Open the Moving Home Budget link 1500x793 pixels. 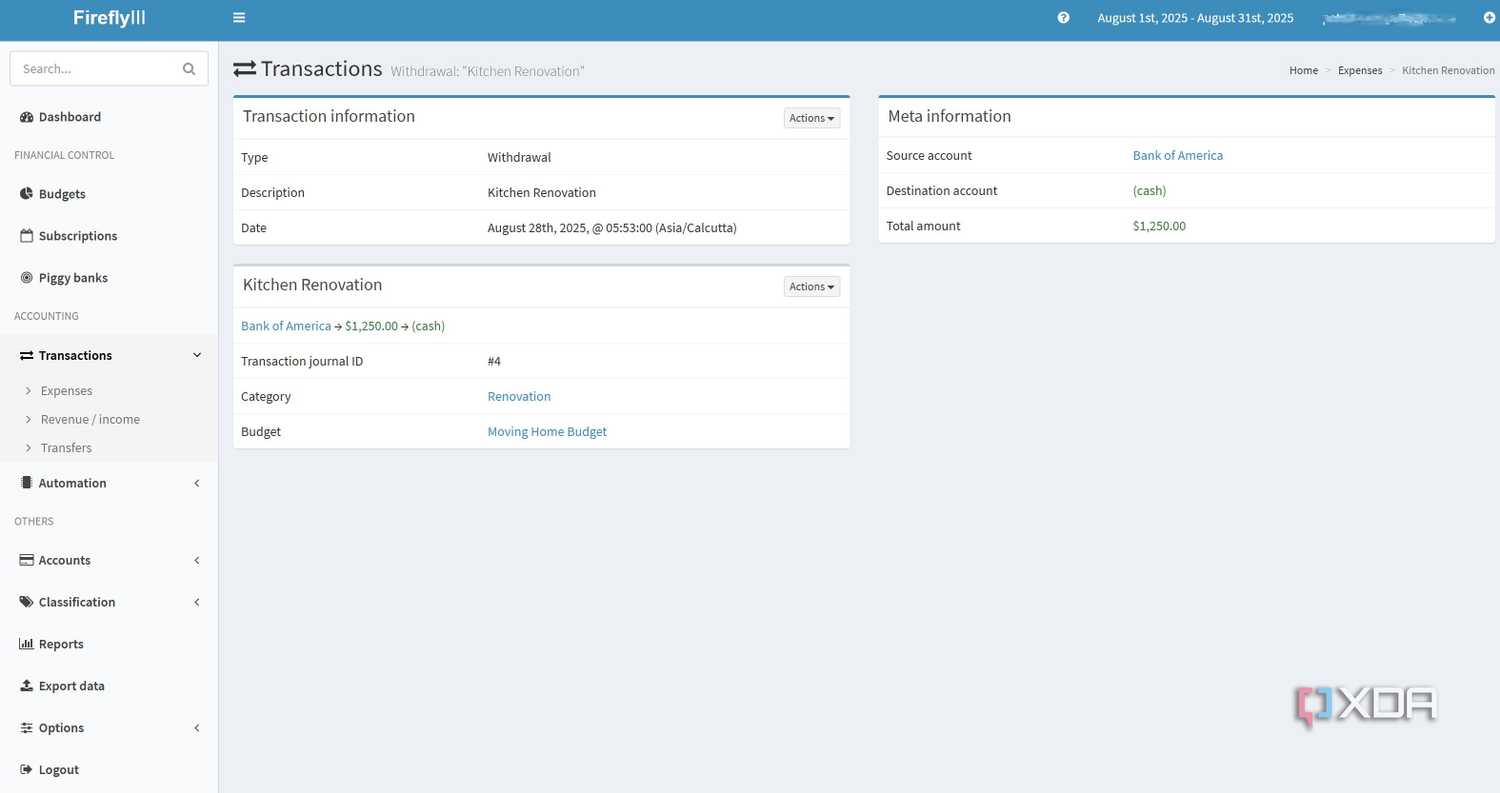tap(547, 432)
